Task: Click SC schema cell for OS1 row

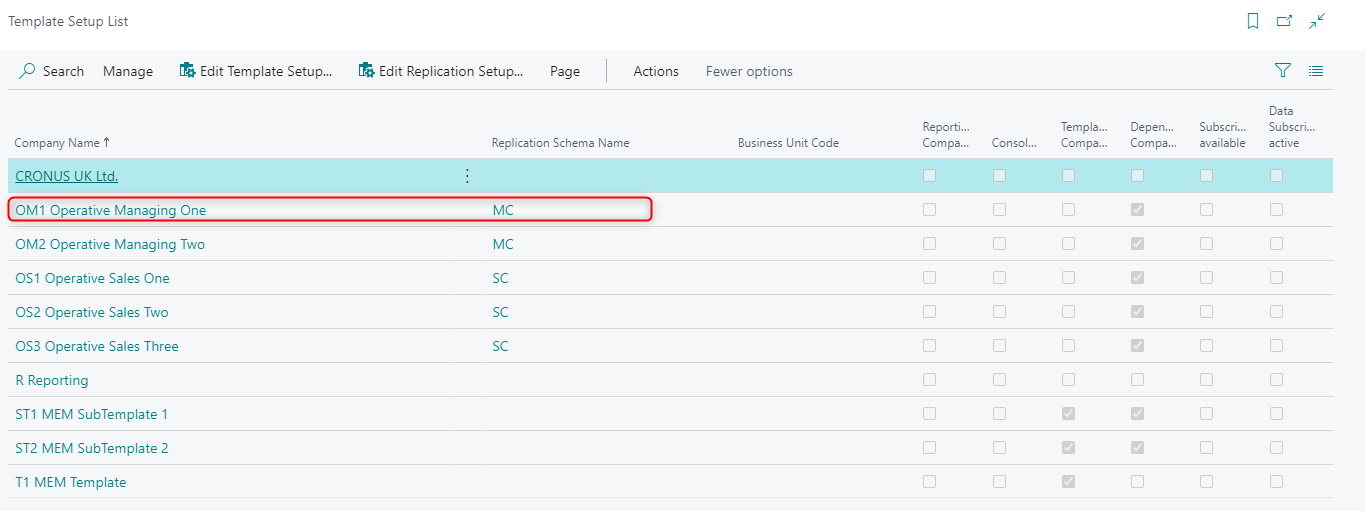Action: tap(500, 278)
